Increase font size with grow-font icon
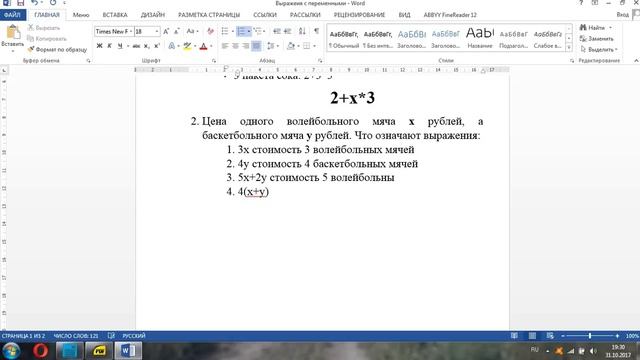 166,31
